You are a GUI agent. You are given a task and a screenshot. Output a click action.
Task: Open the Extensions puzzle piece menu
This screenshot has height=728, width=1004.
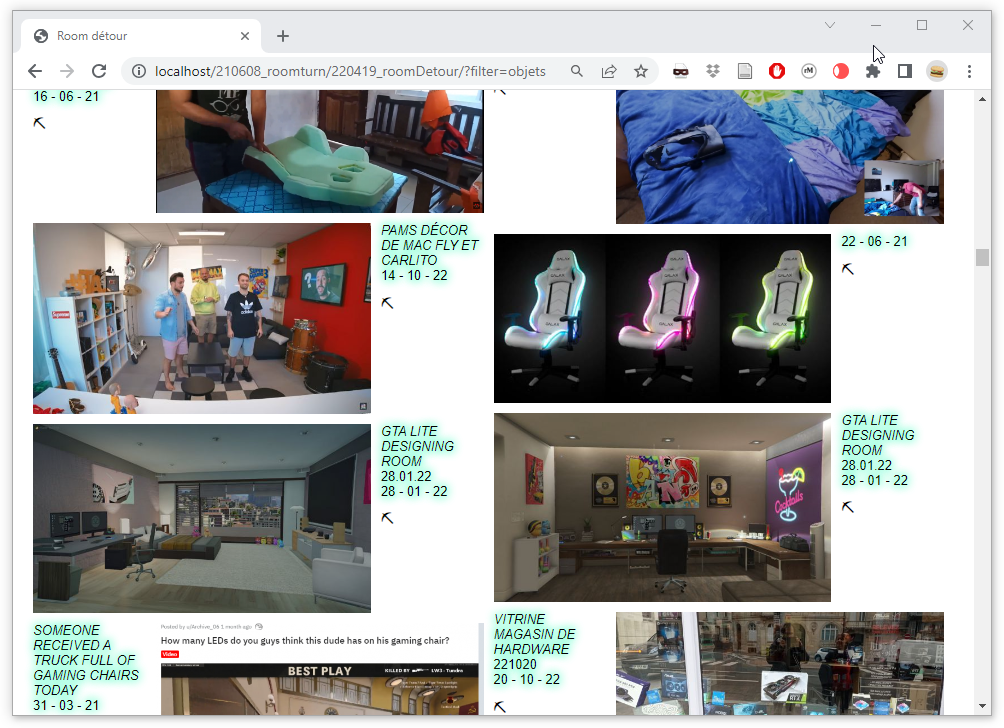pos(873,71)
